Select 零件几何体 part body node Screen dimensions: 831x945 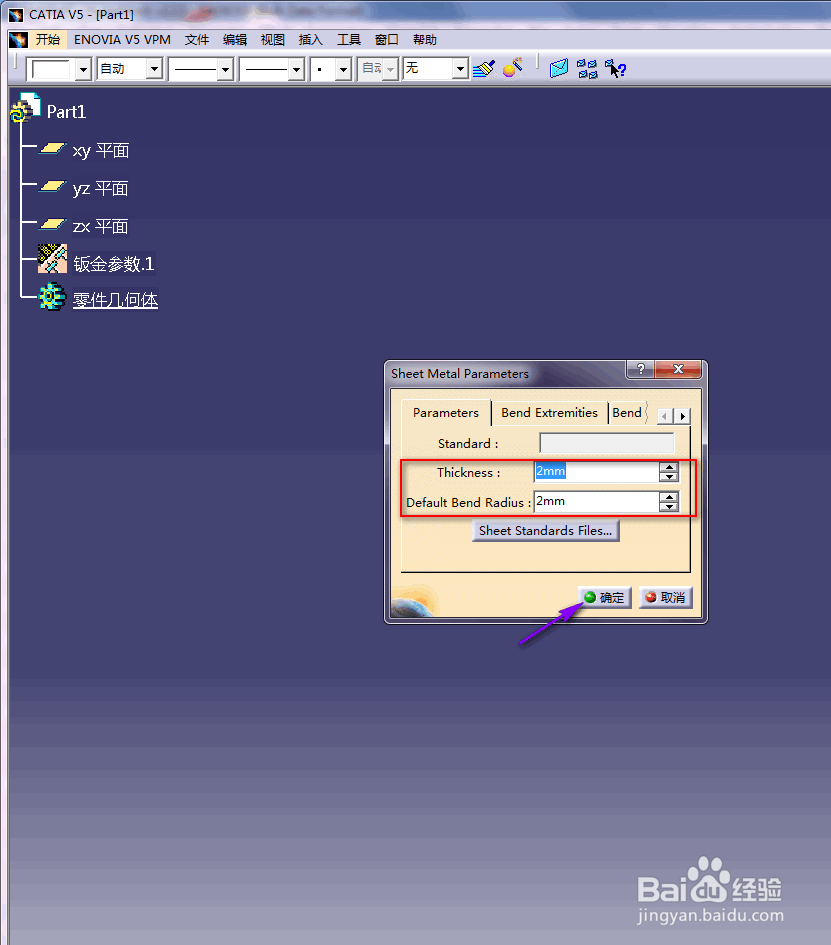tap(115, 300)
